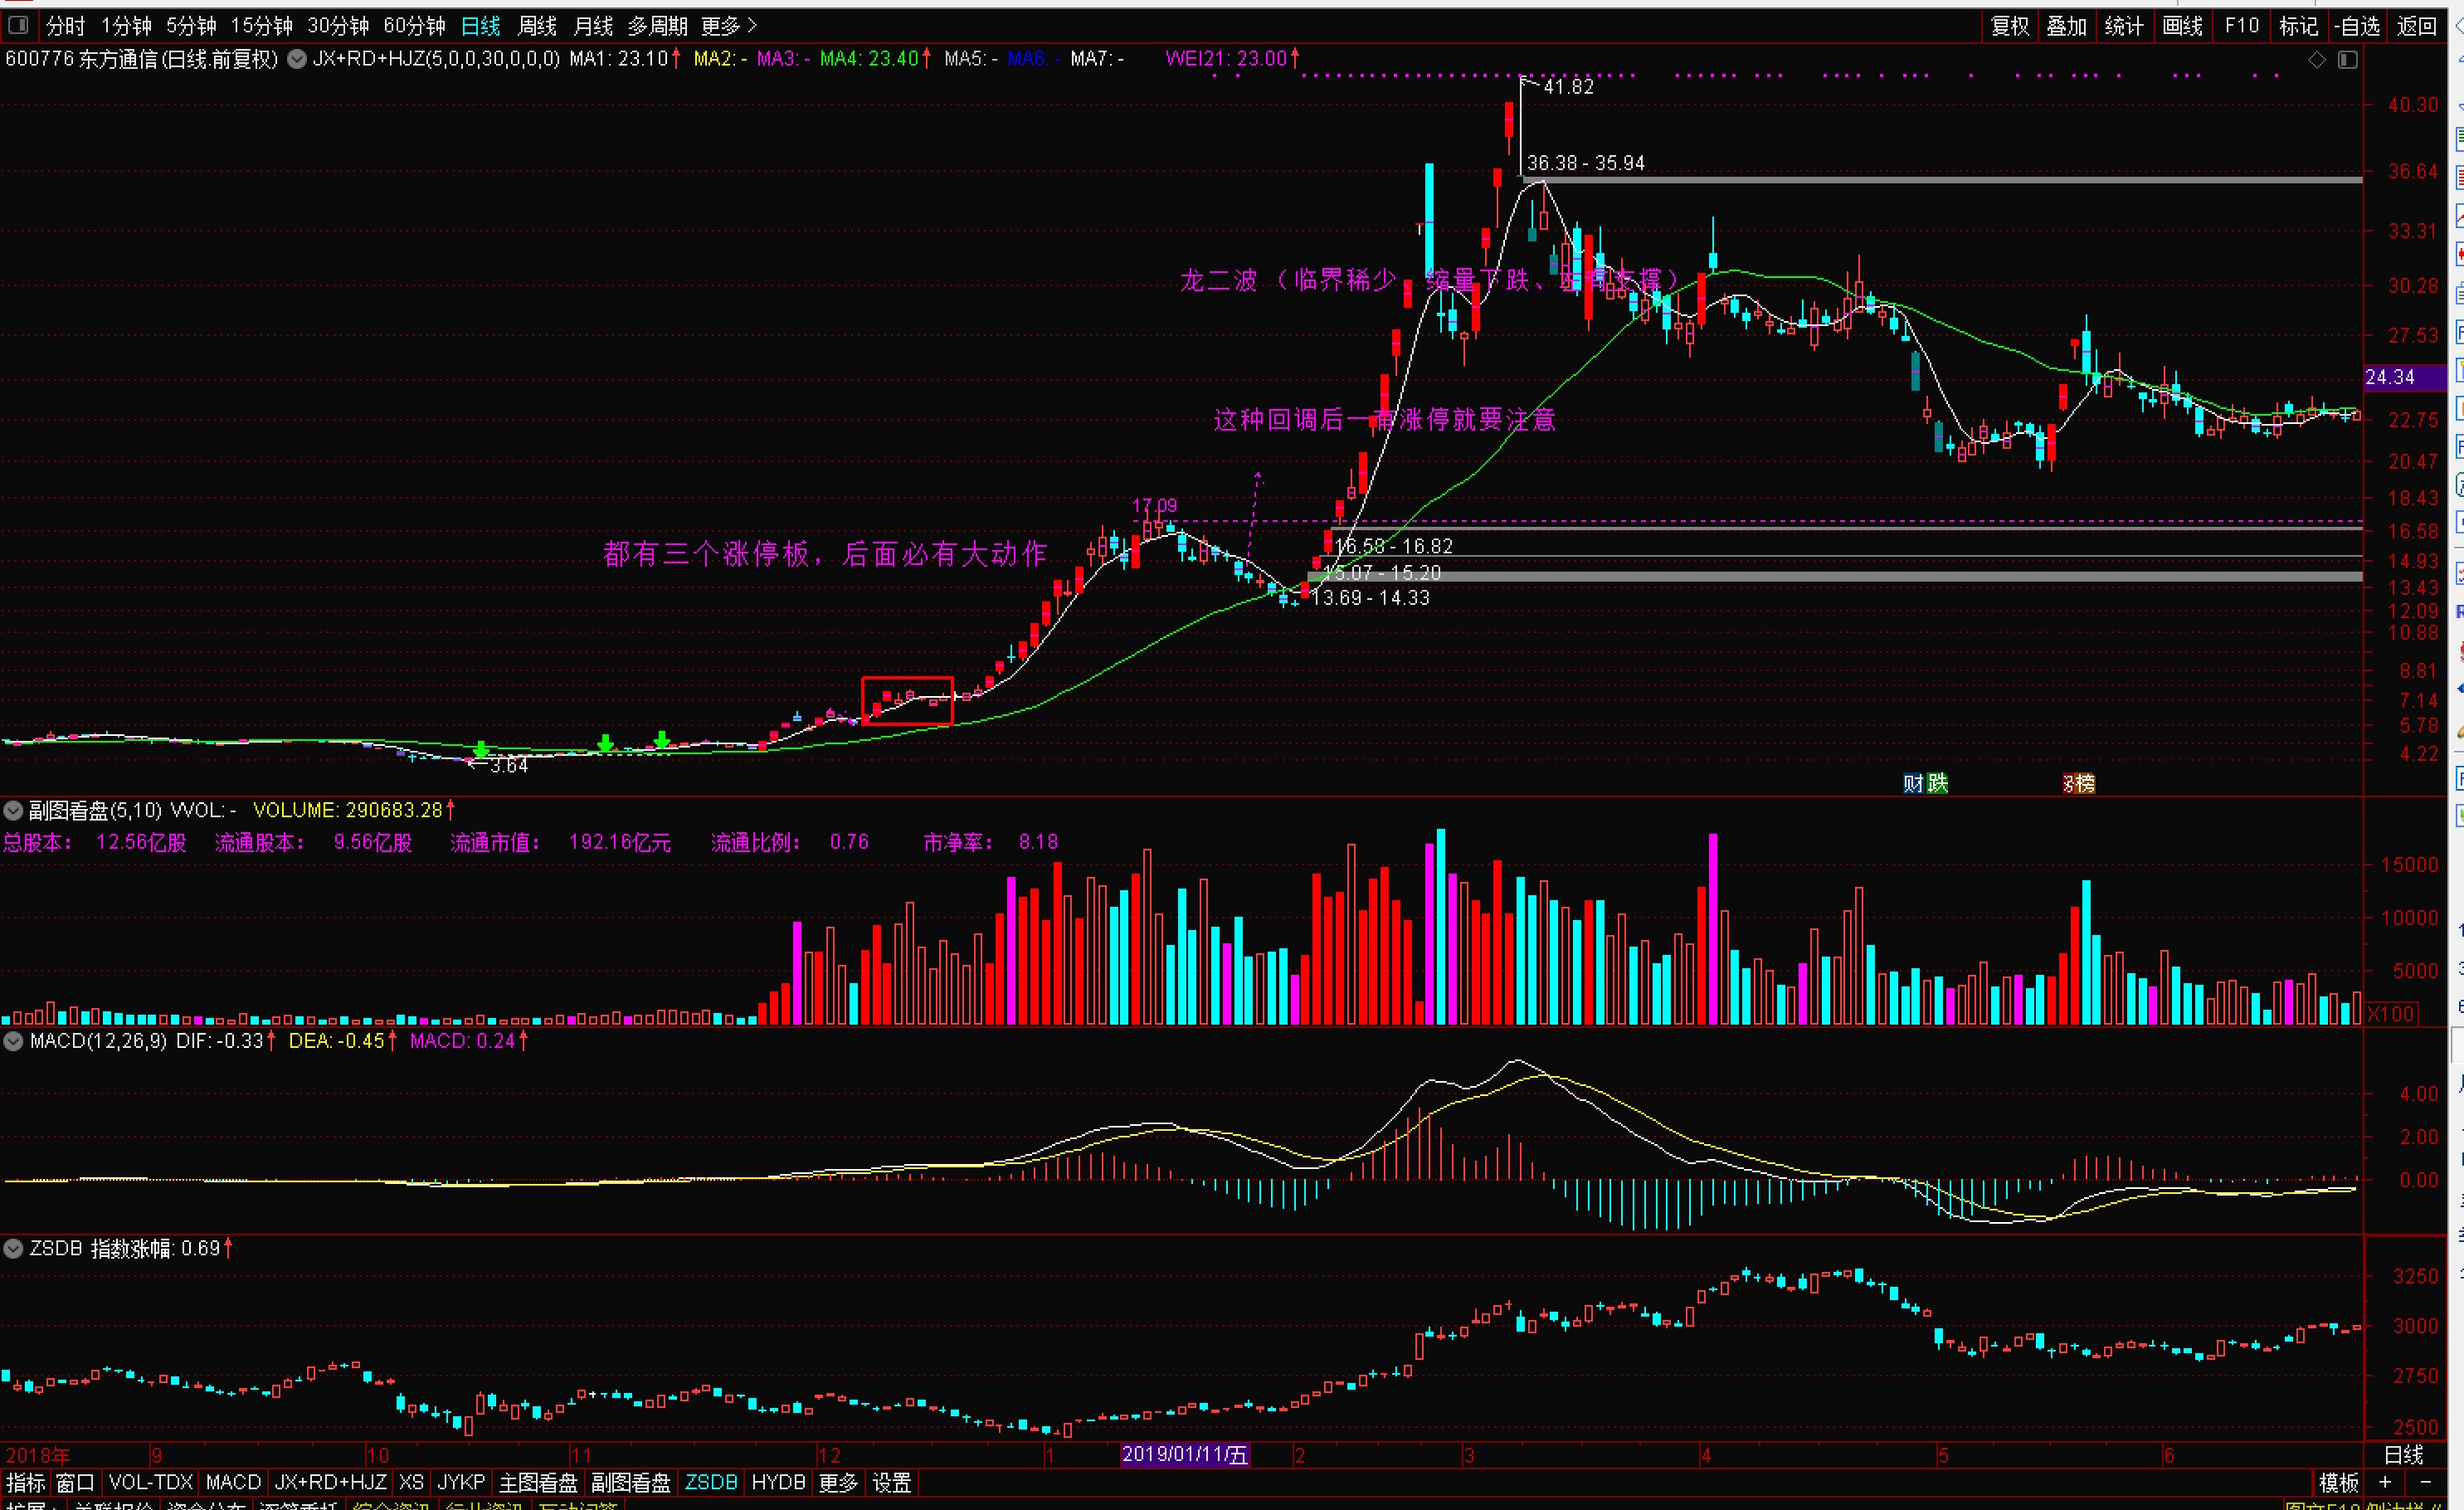Click the 财 info marker on chart
The height and width of the screenshot is (1510, 2464).
point(1913,783)
